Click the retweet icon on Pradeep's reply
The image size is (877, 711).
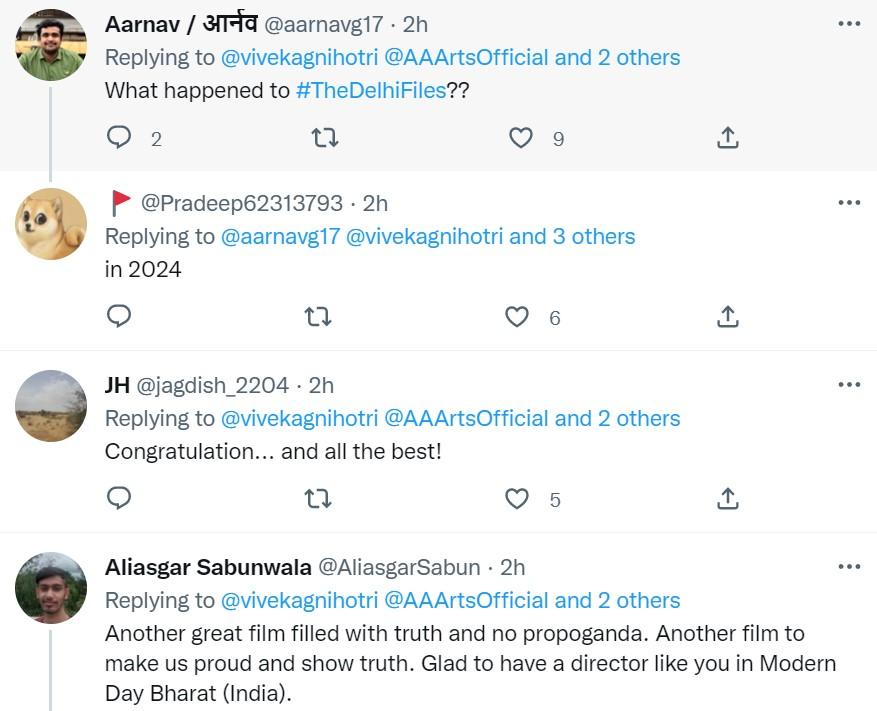319,317
